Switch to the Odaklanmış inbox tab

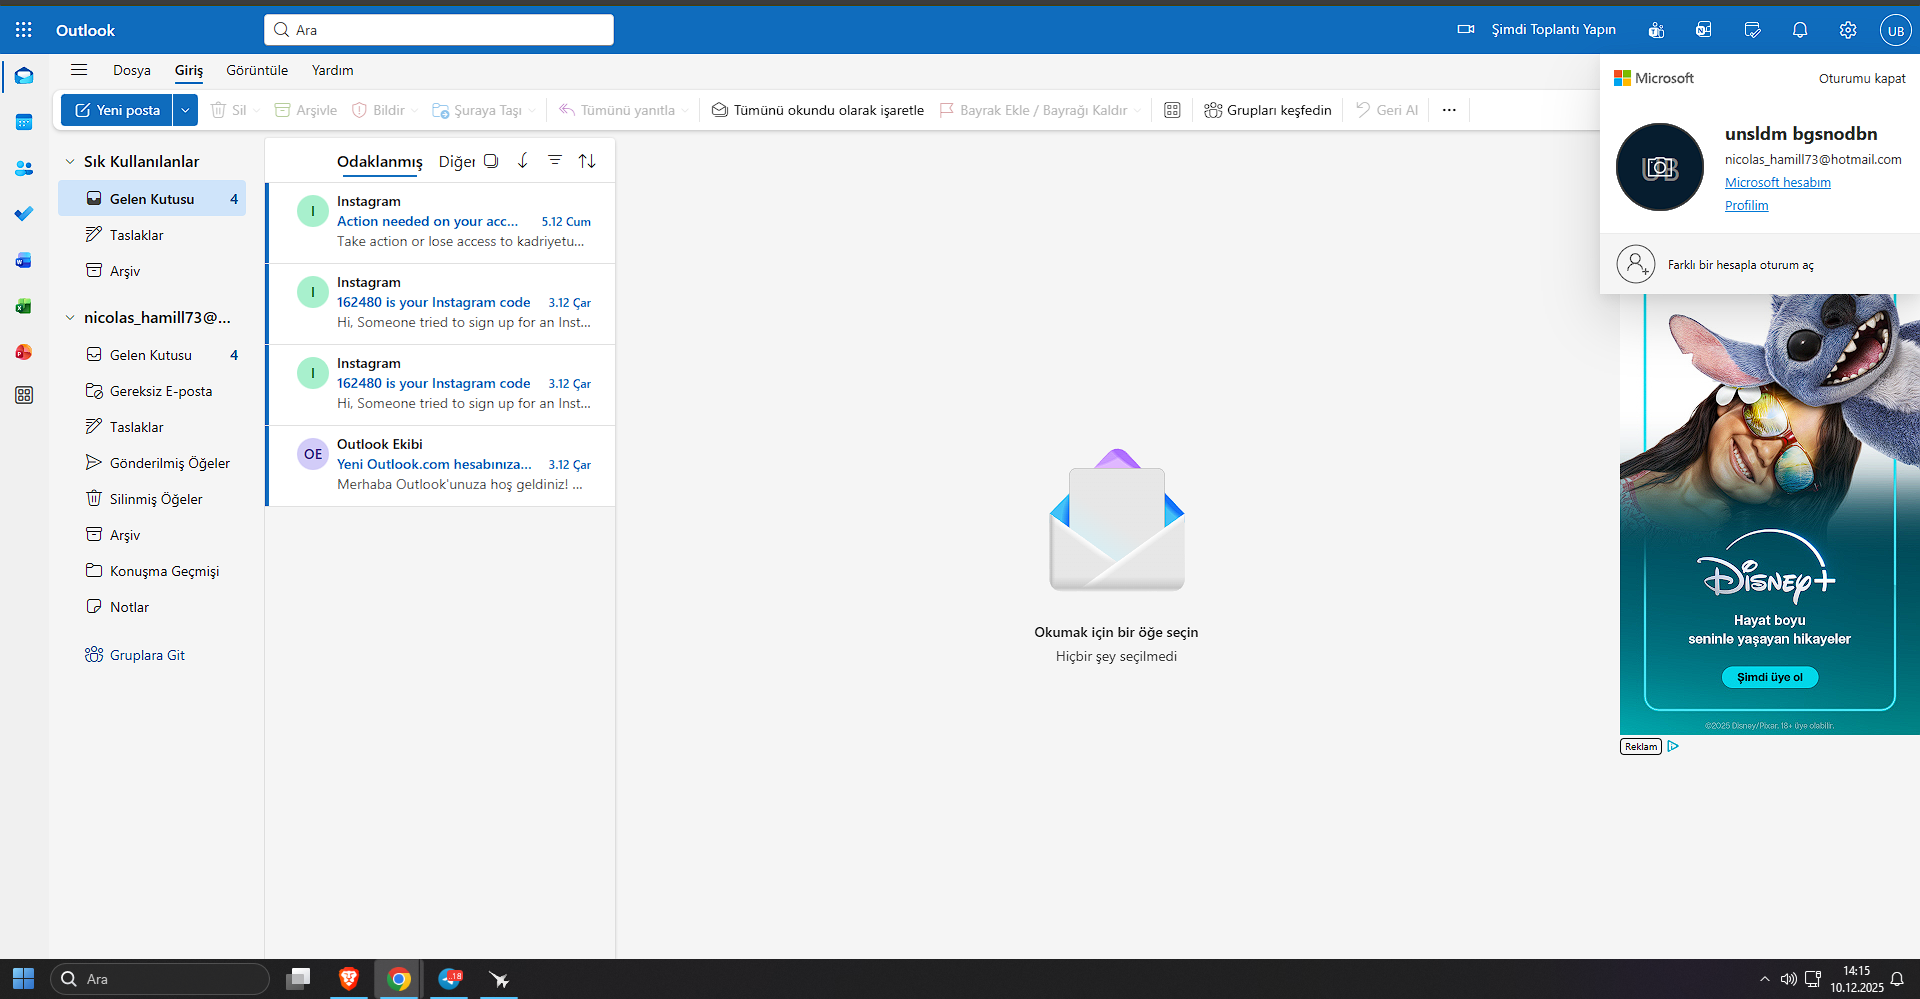[x=380, y=162]
